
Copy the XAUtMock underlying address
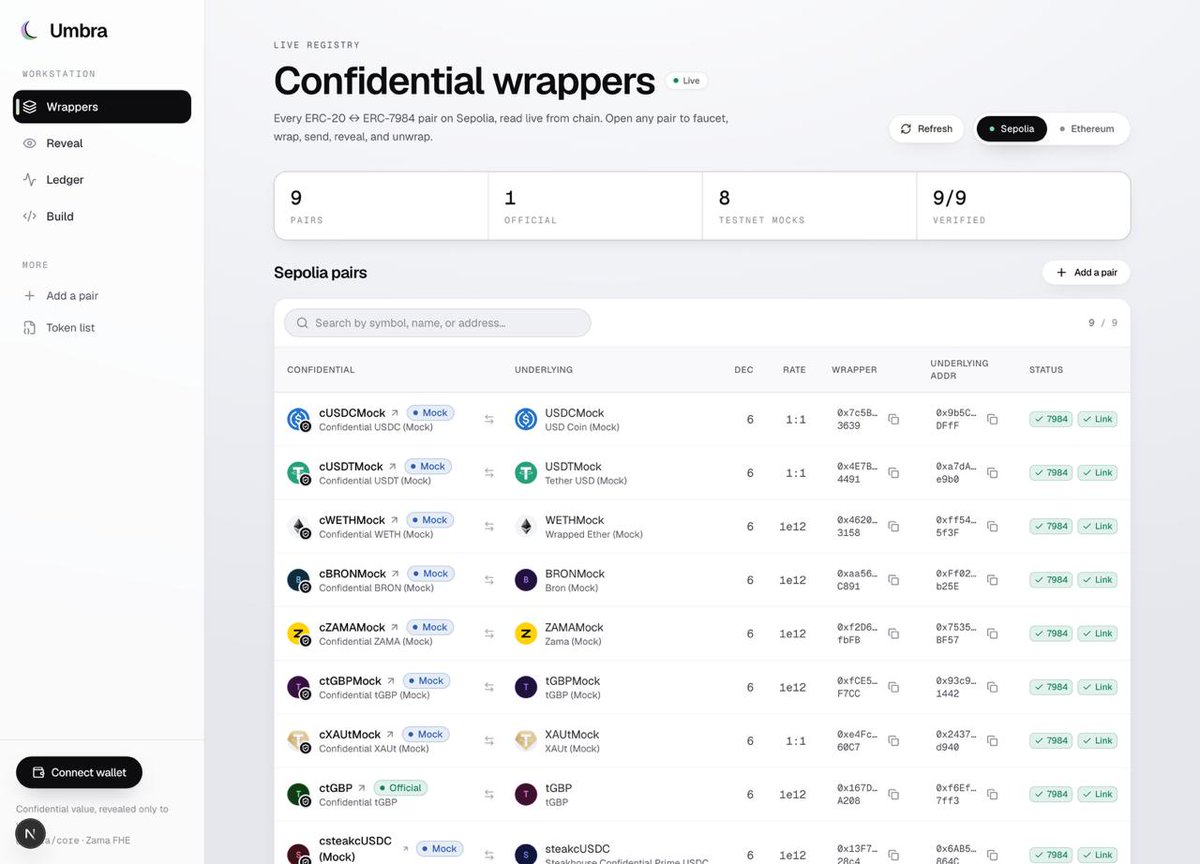pyautogui.click(x=992, y=741)
